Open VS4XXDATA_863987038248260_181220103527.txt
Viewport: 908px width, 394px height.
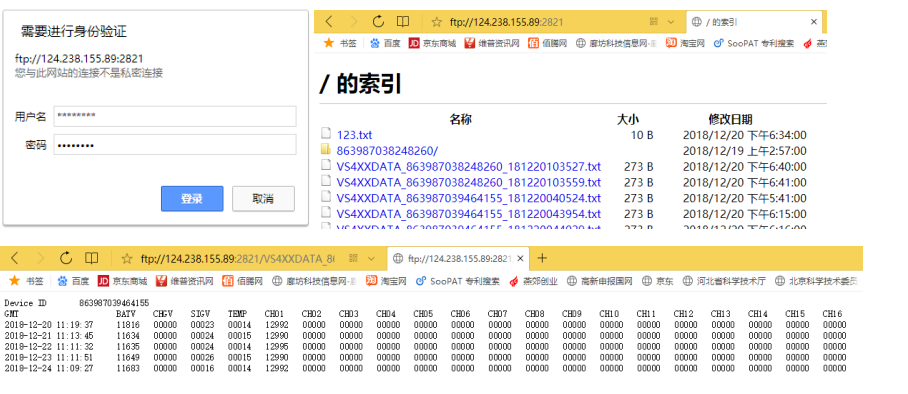468,167
